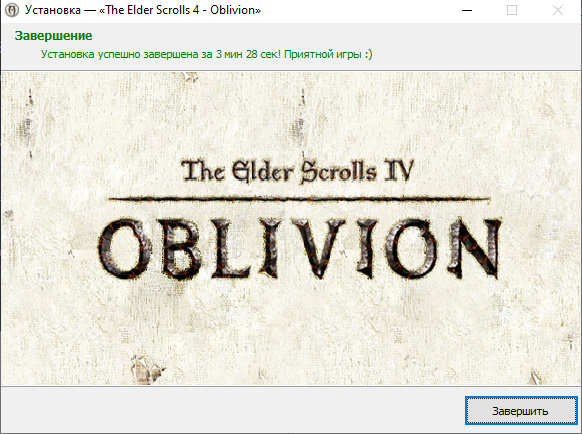Viewport: 582px width, 434px height.
Task: Click the final letter N of OBLIVION
Action: 475,248
